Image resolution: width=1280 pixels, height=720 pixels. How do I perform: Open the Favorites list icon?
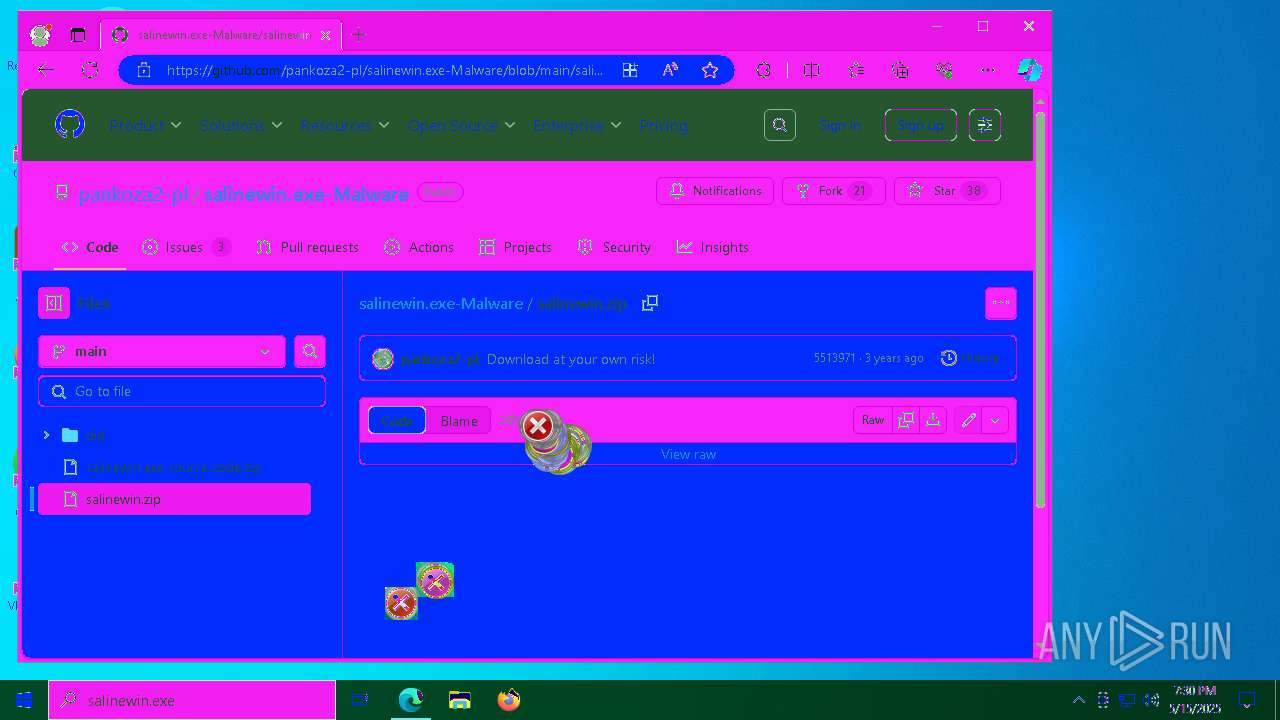(x=856, y=70)
